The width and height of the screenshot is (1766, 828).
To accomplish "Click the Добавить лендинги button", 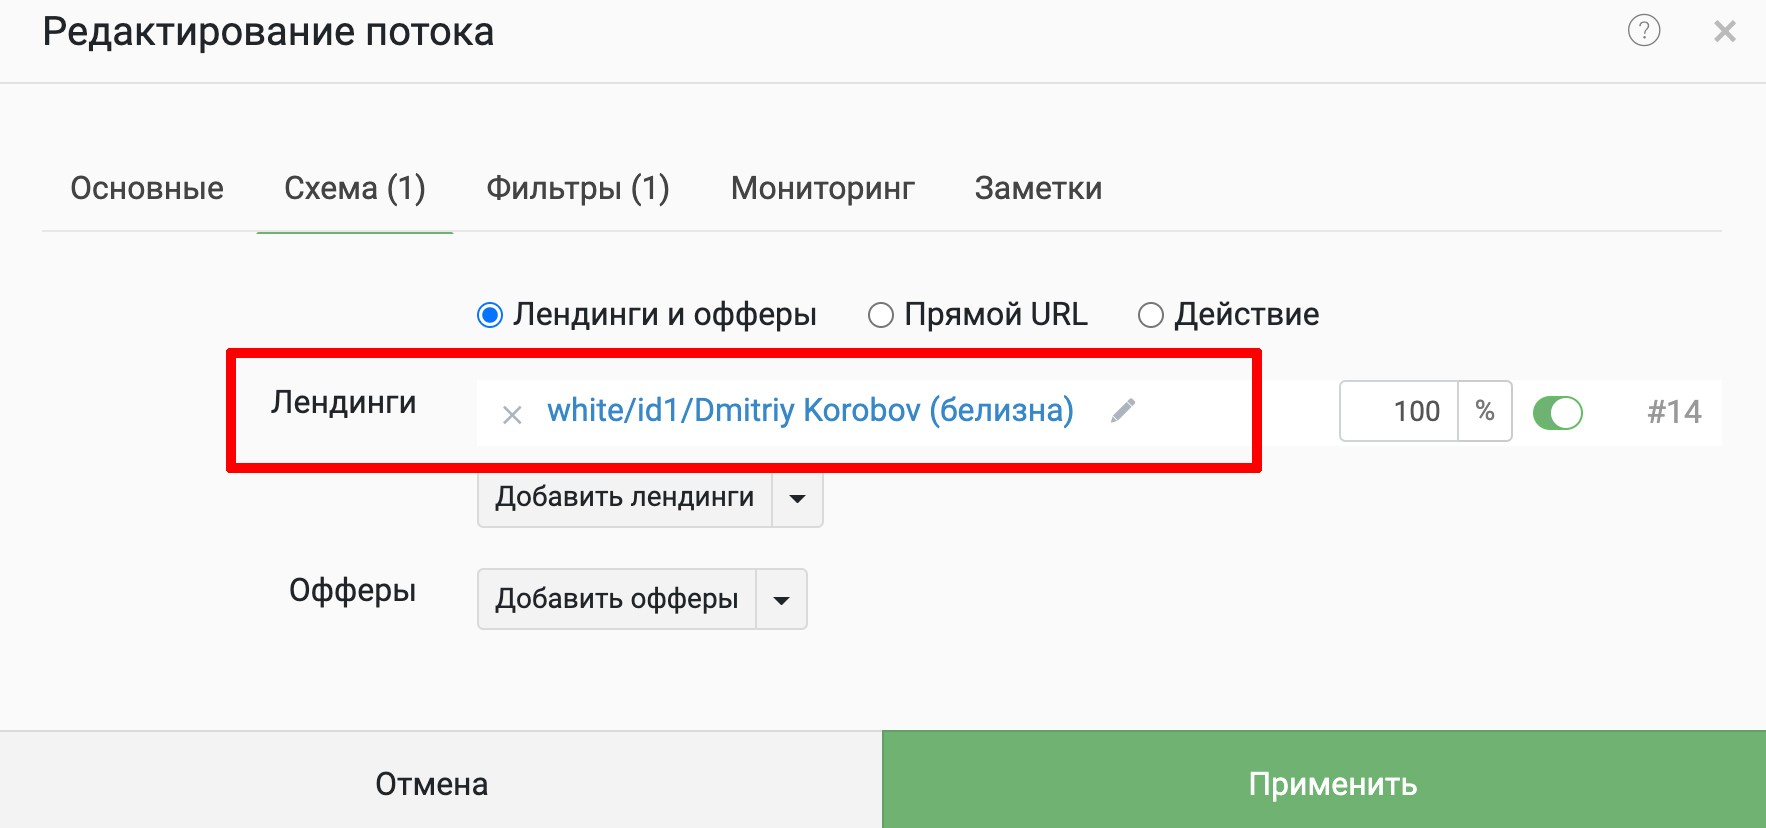I will (x=625, y=497).
